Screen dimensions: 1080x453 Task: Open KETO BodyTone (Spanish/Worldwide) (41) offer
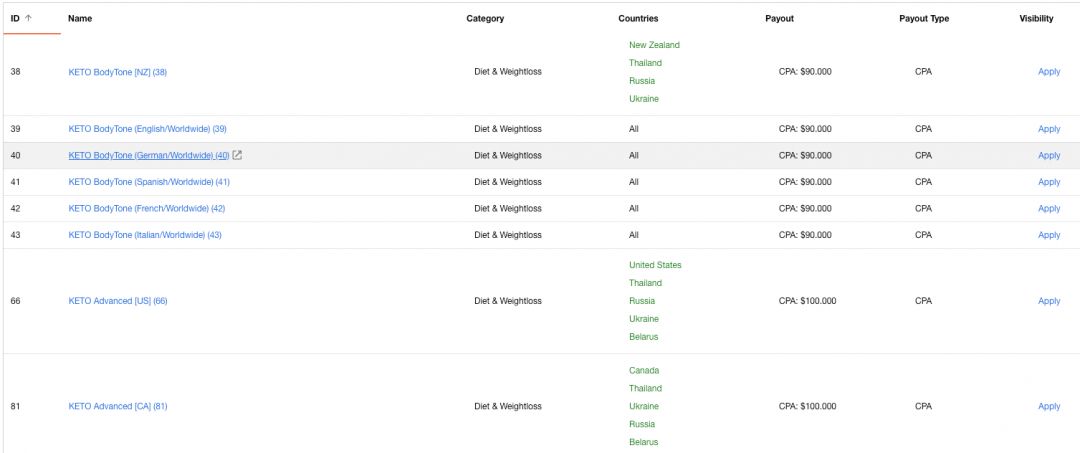[148, 182]
